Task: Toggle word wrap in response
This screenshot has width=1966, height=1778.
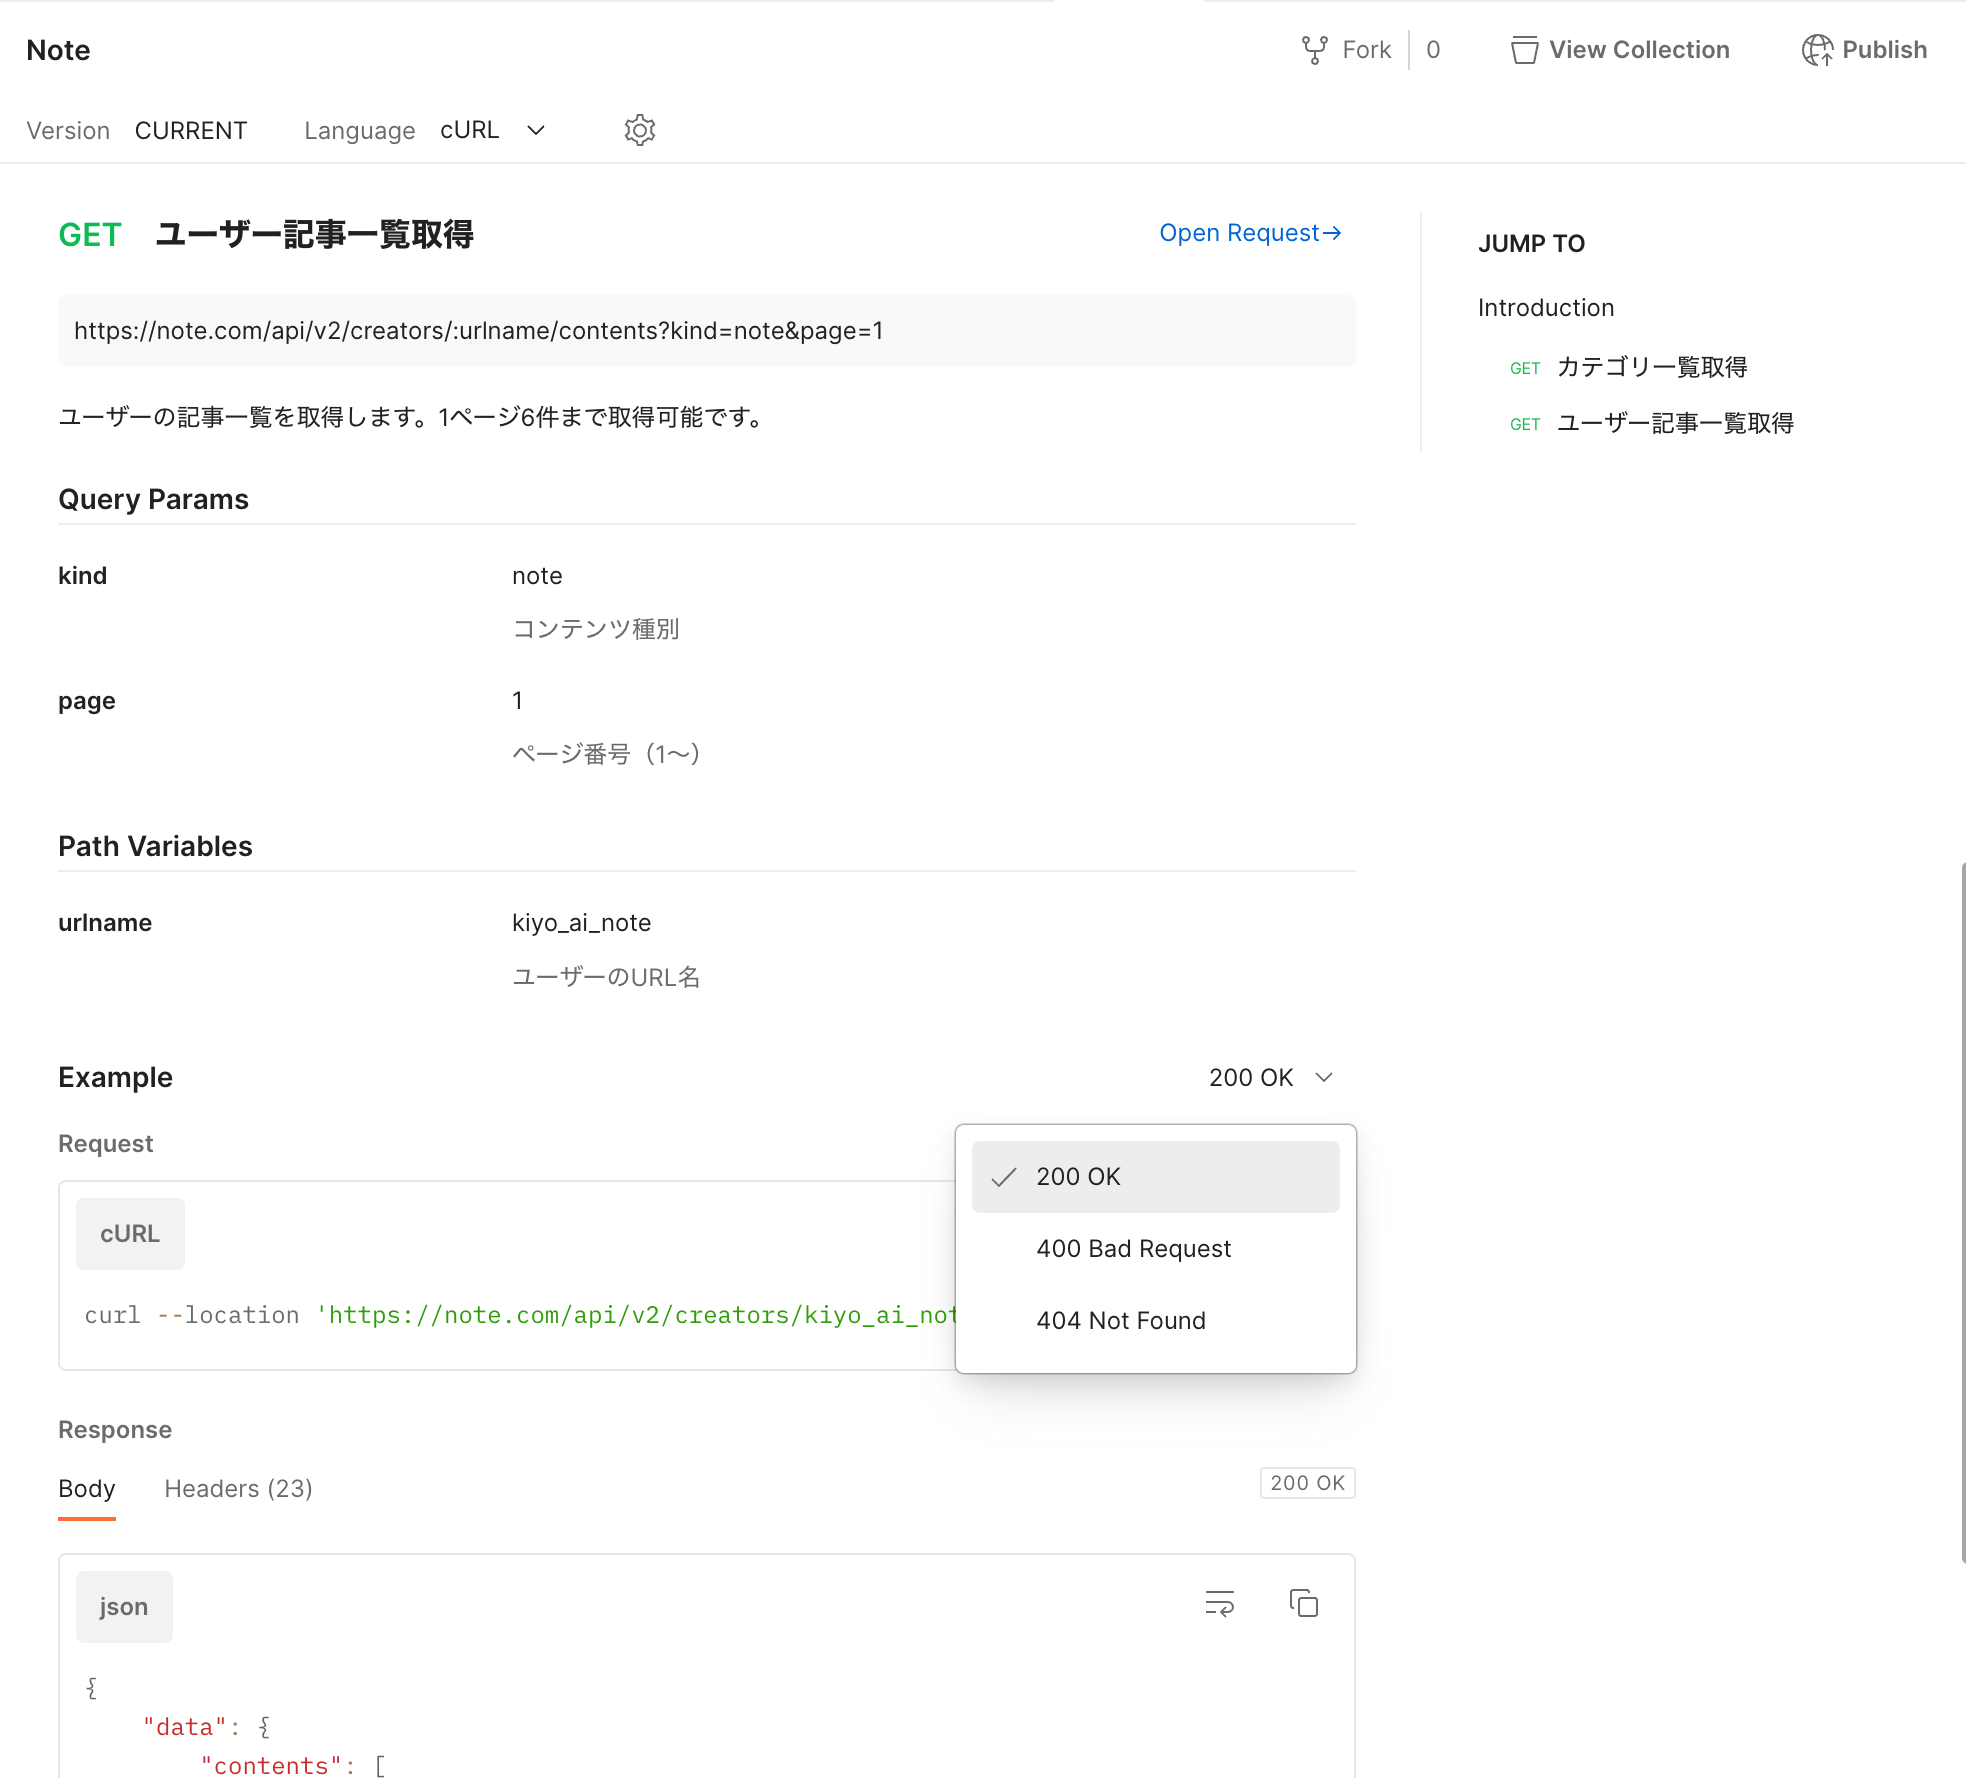Action: click(1220, 1604)
